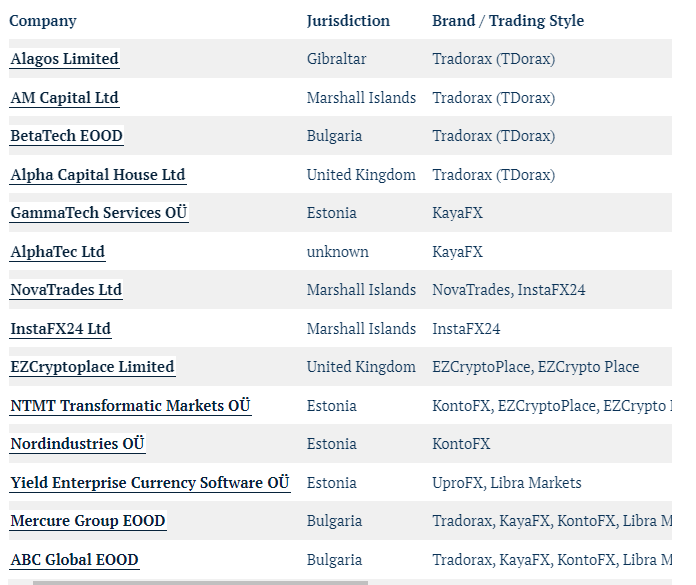Screen dimensions: 696x585
Task: Follow the Mercure Group EOOD link
Action: coord(88,521)
